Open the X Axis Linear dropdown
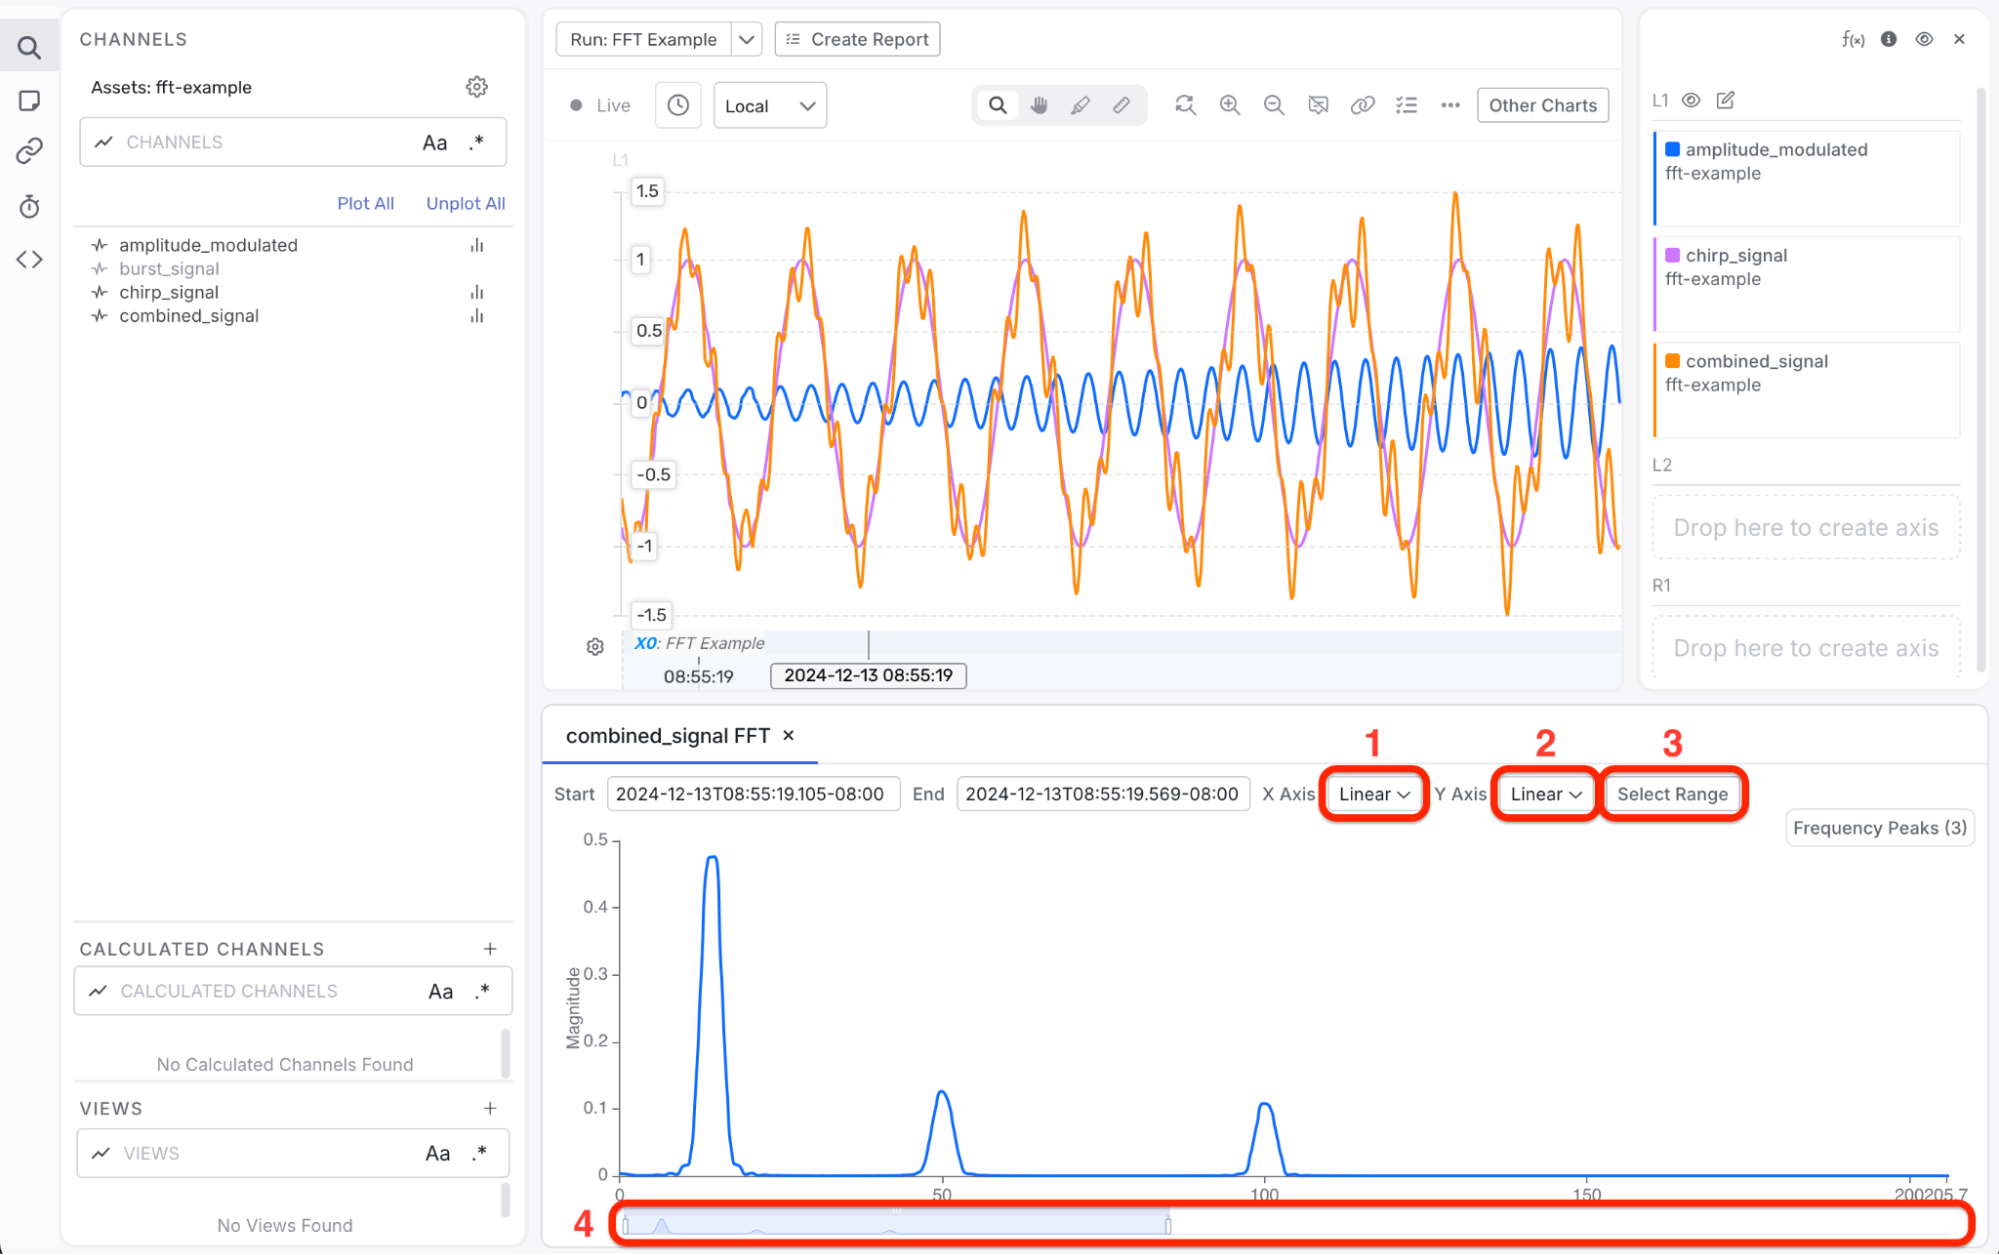 (1373, 794)
